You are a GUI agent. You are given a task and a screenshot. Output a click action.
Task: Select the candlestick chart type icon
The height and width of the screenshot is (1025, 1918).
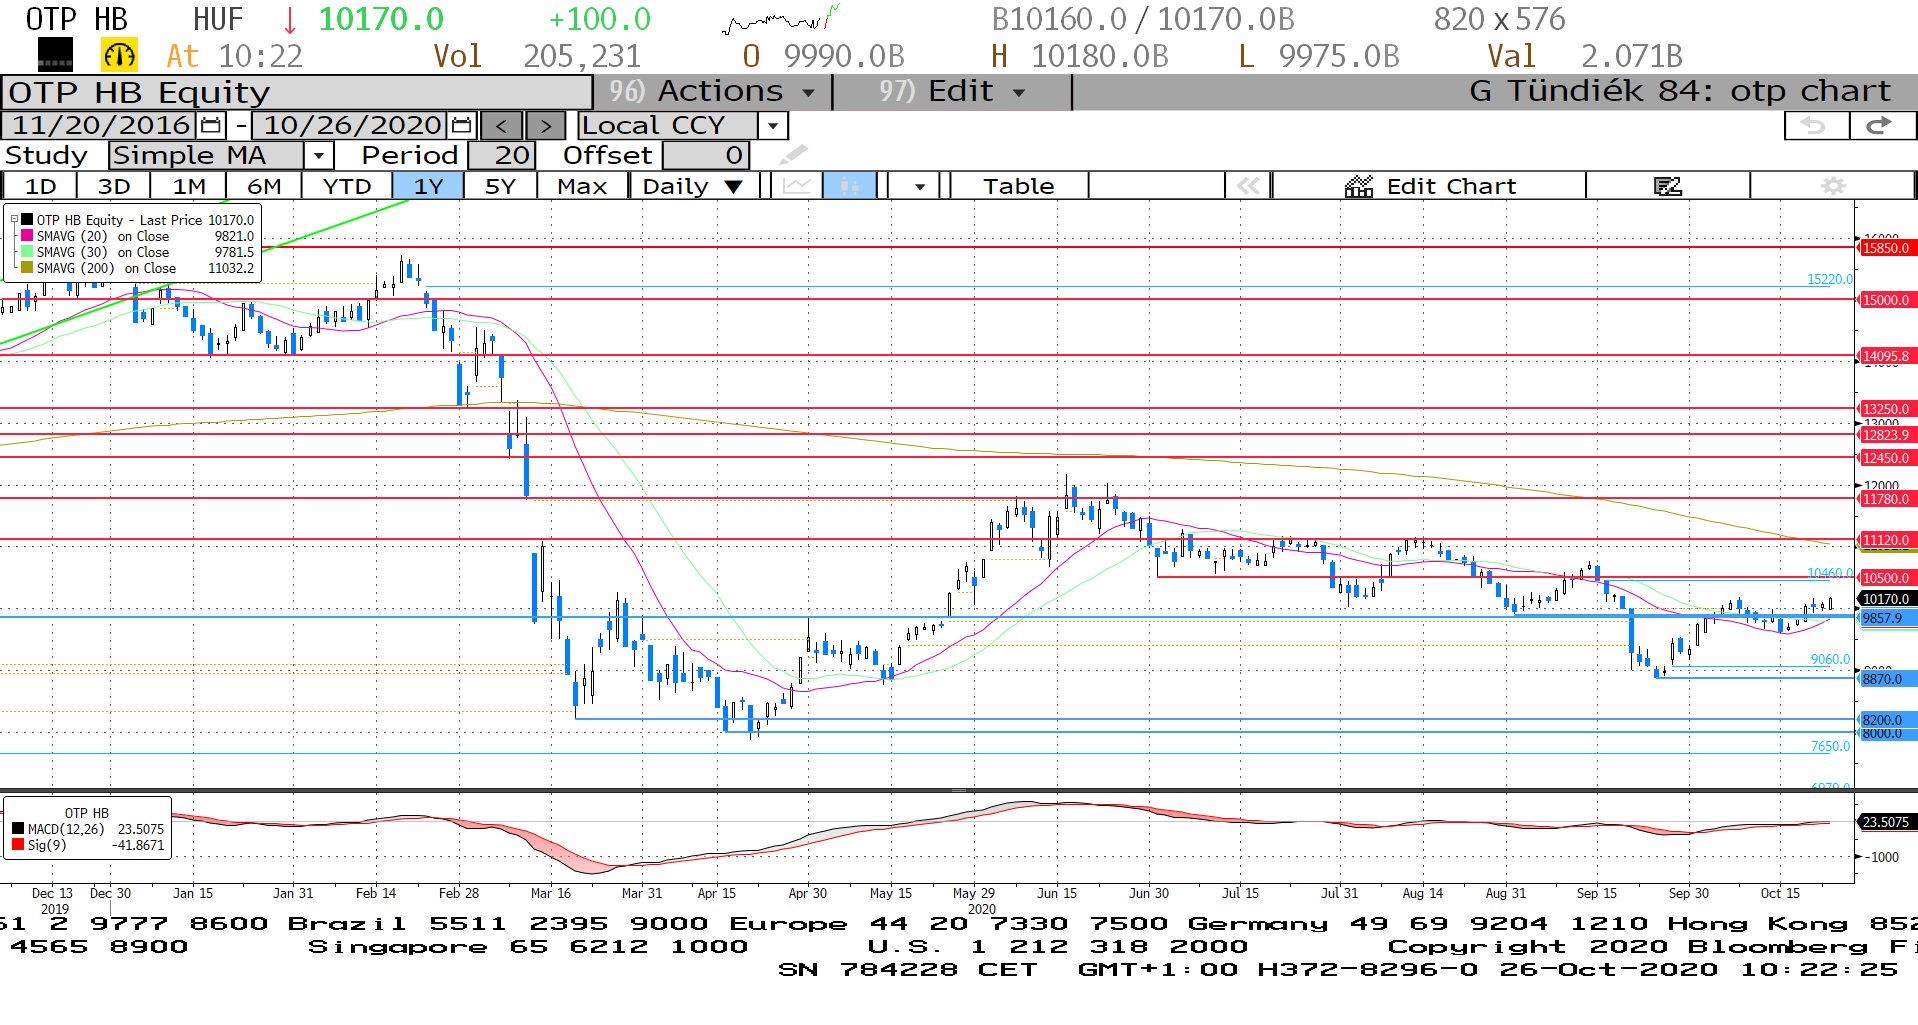[x=849, y=186]
